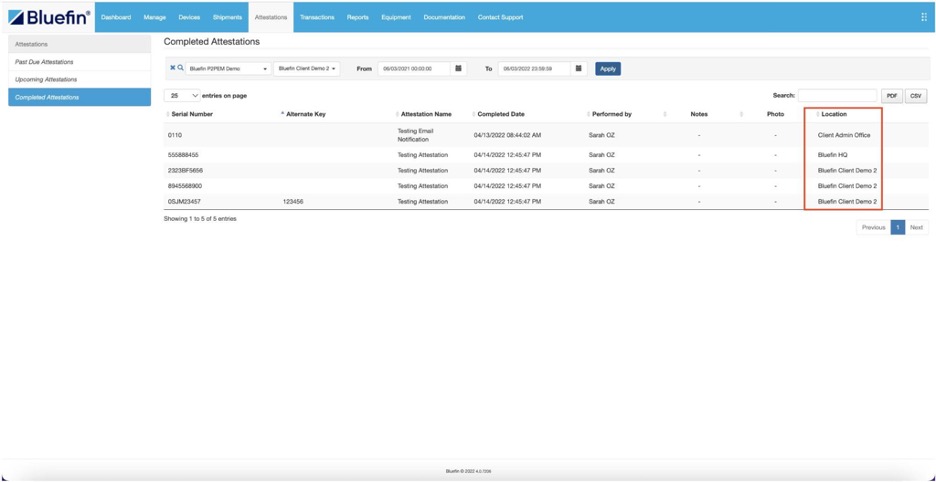This screenshot has height=482, width=936.
Task: Open Upcoming Attestations in sidebar
Action: [x=79, y=79]
